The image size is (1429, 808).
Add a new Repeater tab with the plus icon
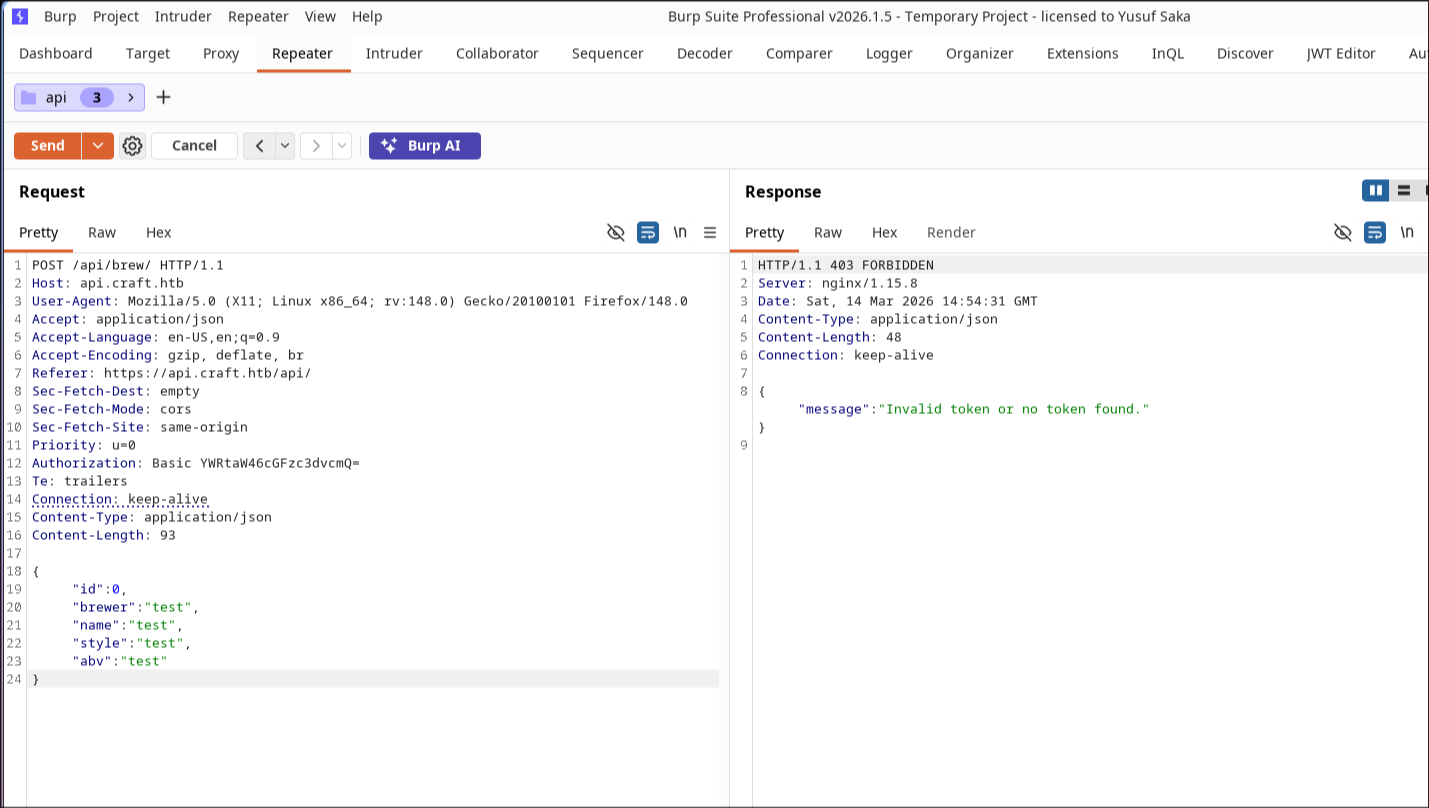164,97
